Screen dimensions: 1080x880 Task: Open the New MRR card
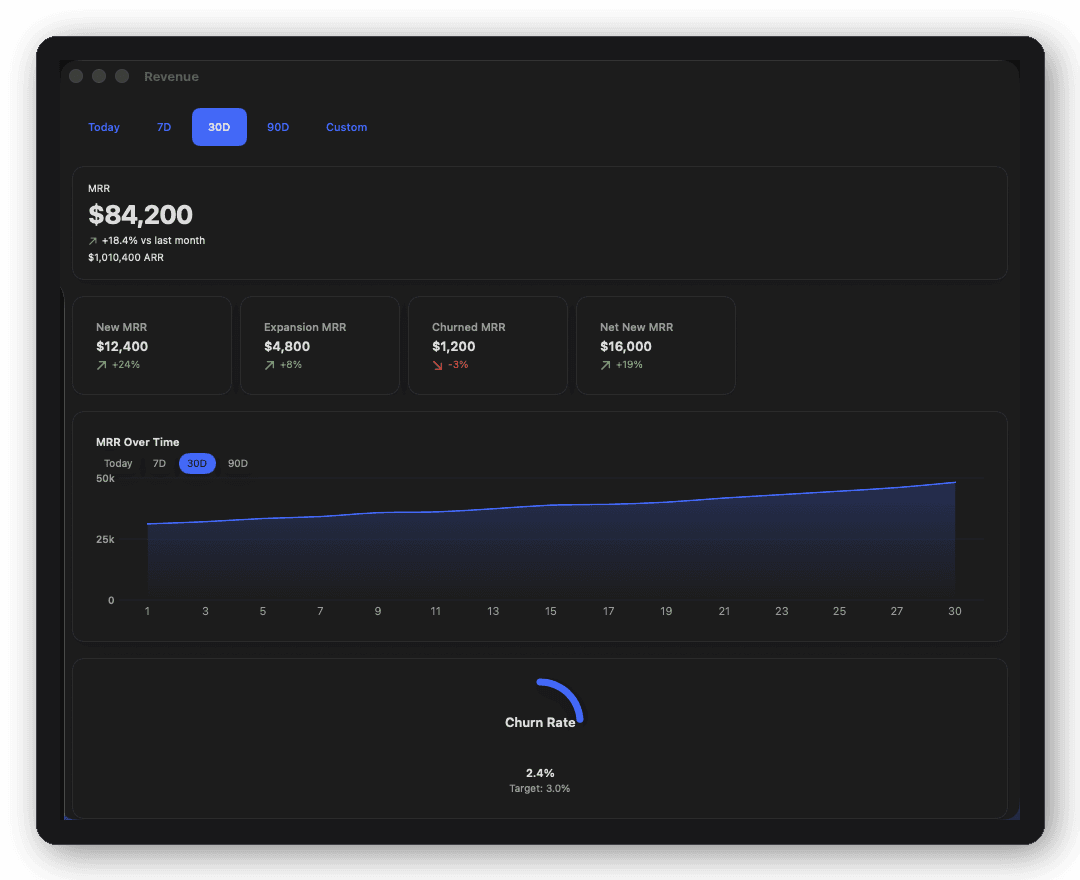[152, 346]
